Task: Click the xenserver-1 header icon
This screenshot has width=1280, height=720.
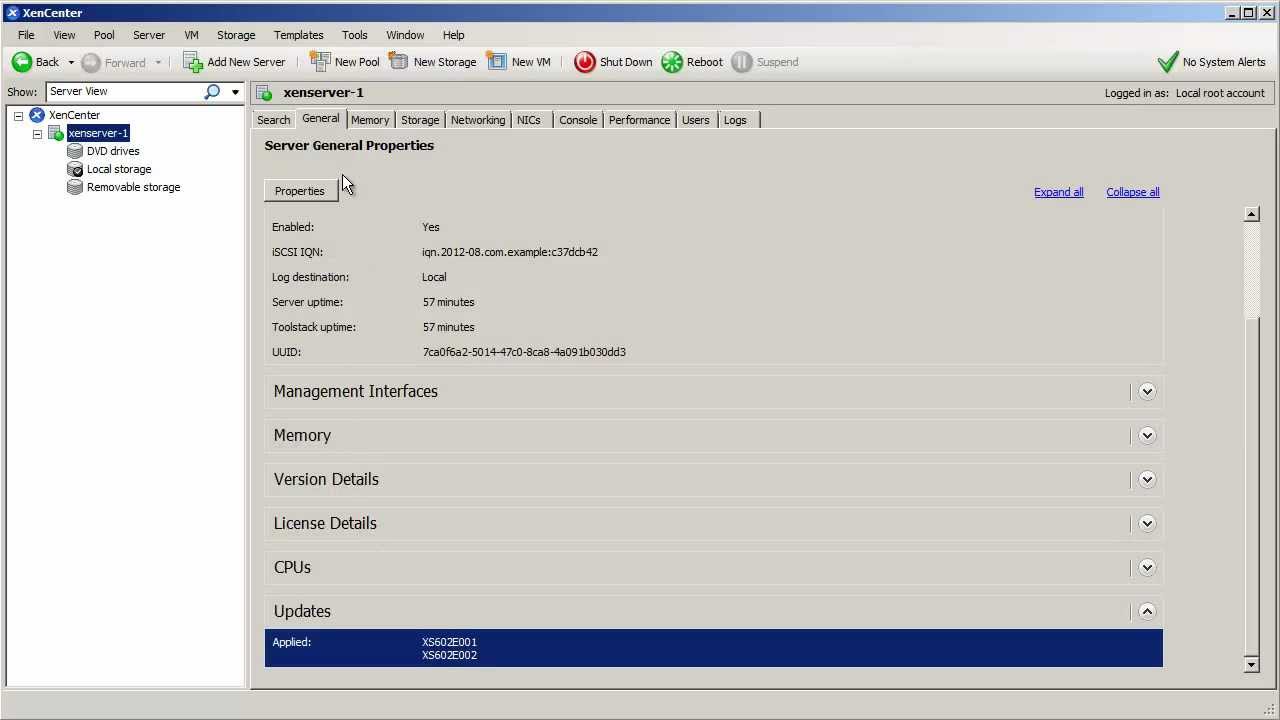Action: click(264, 93)
